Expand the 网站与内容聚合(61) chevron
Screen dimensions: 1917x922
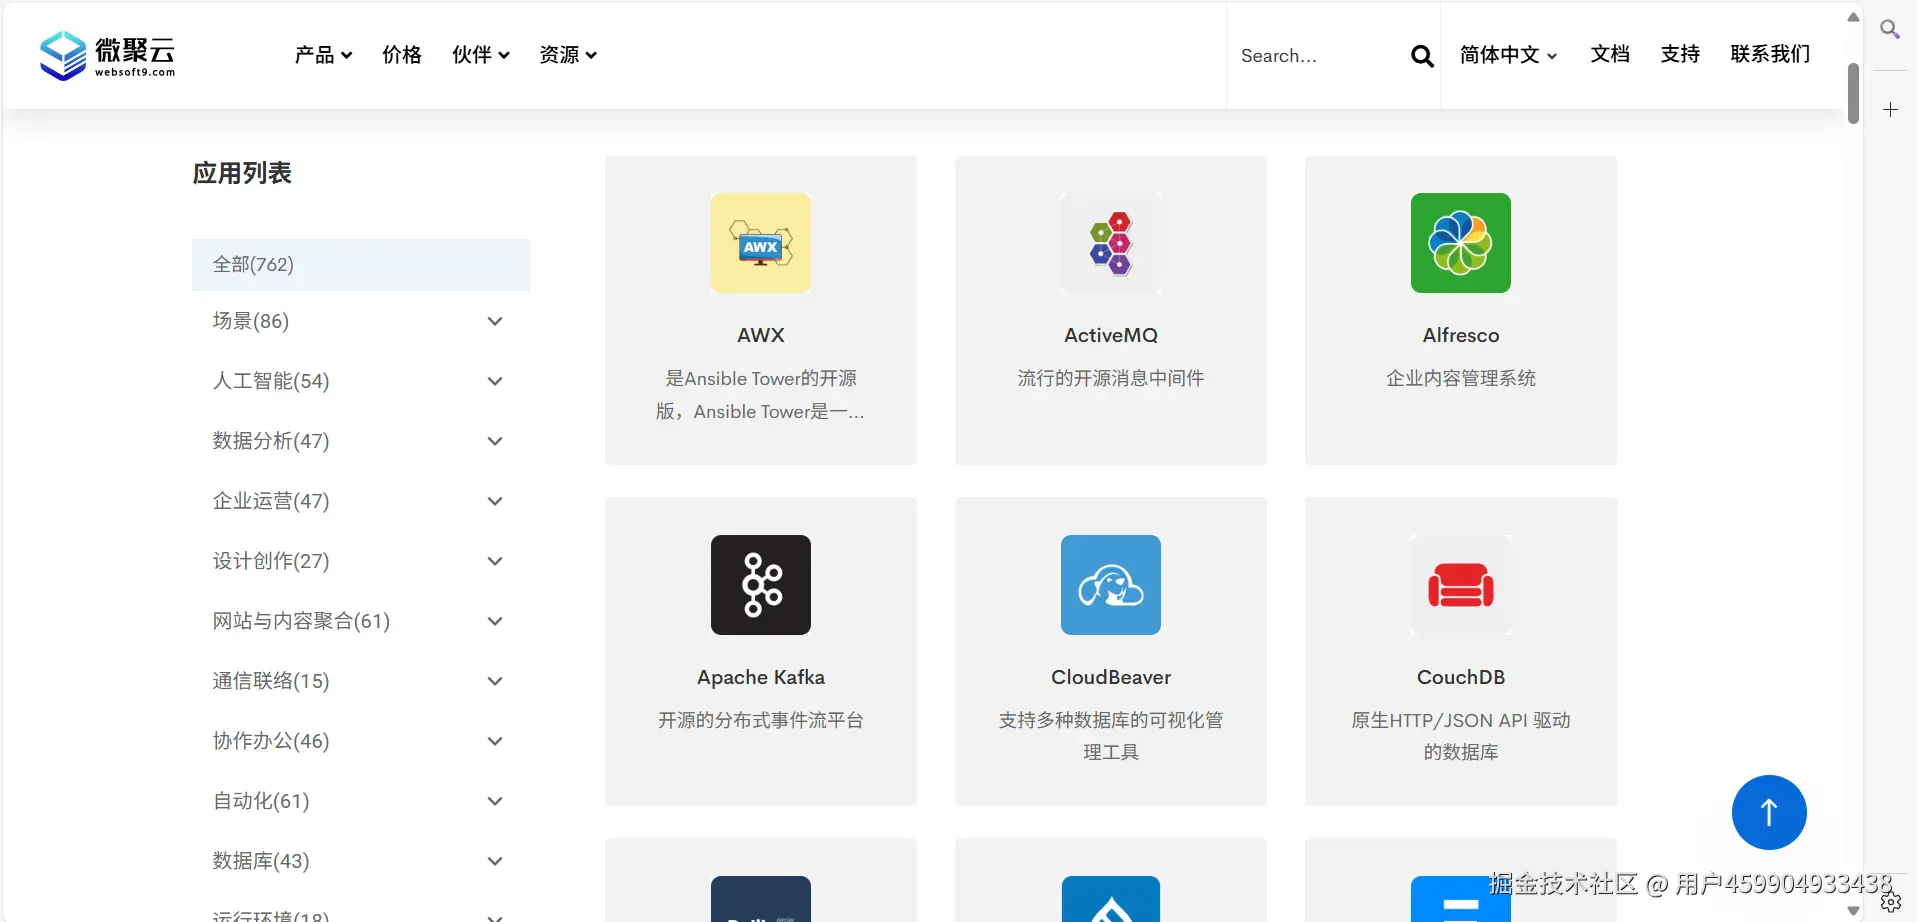click(x=494, y=621)
